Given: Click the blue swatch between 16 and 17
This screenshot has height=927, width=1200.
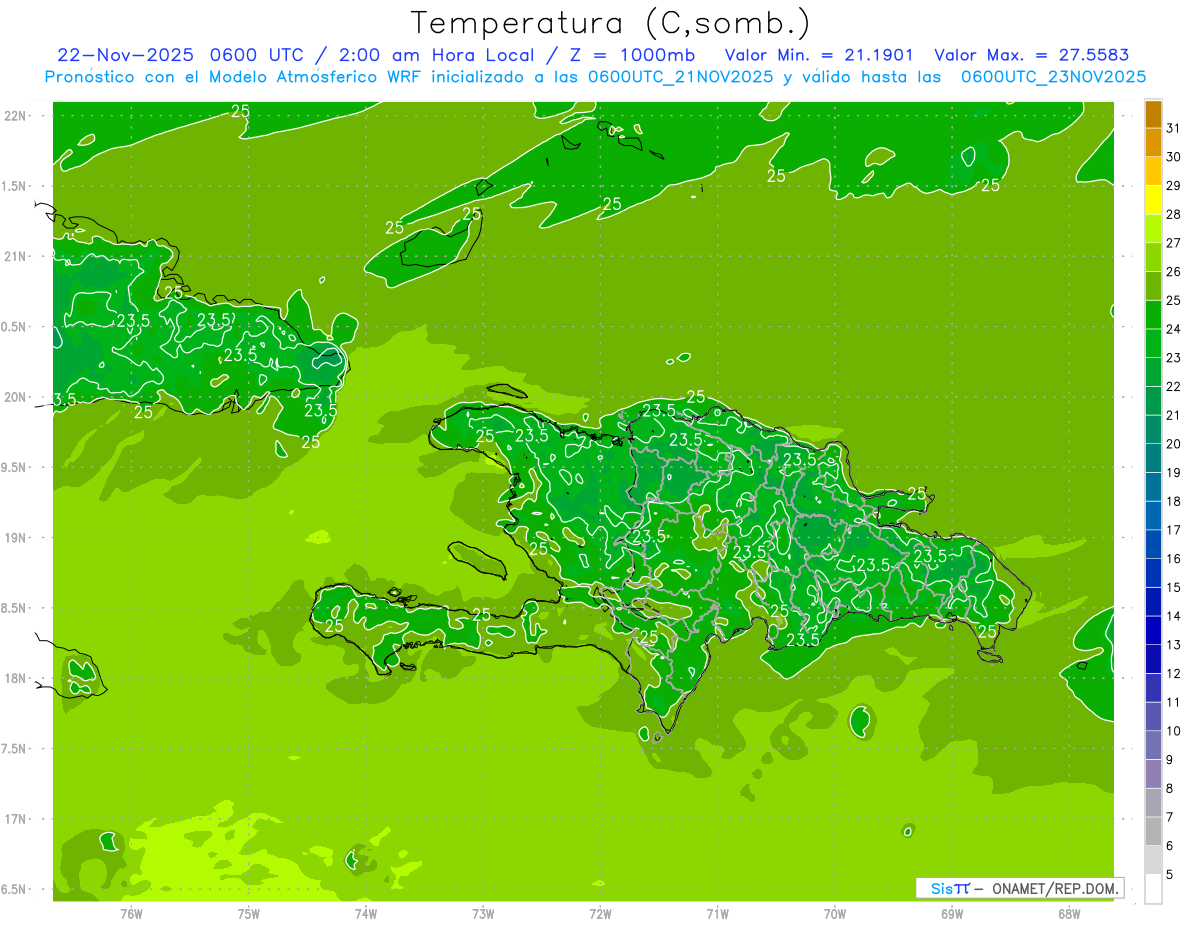Looking at the screenshot, I should pyautogui.click(x=1153, y=545).
